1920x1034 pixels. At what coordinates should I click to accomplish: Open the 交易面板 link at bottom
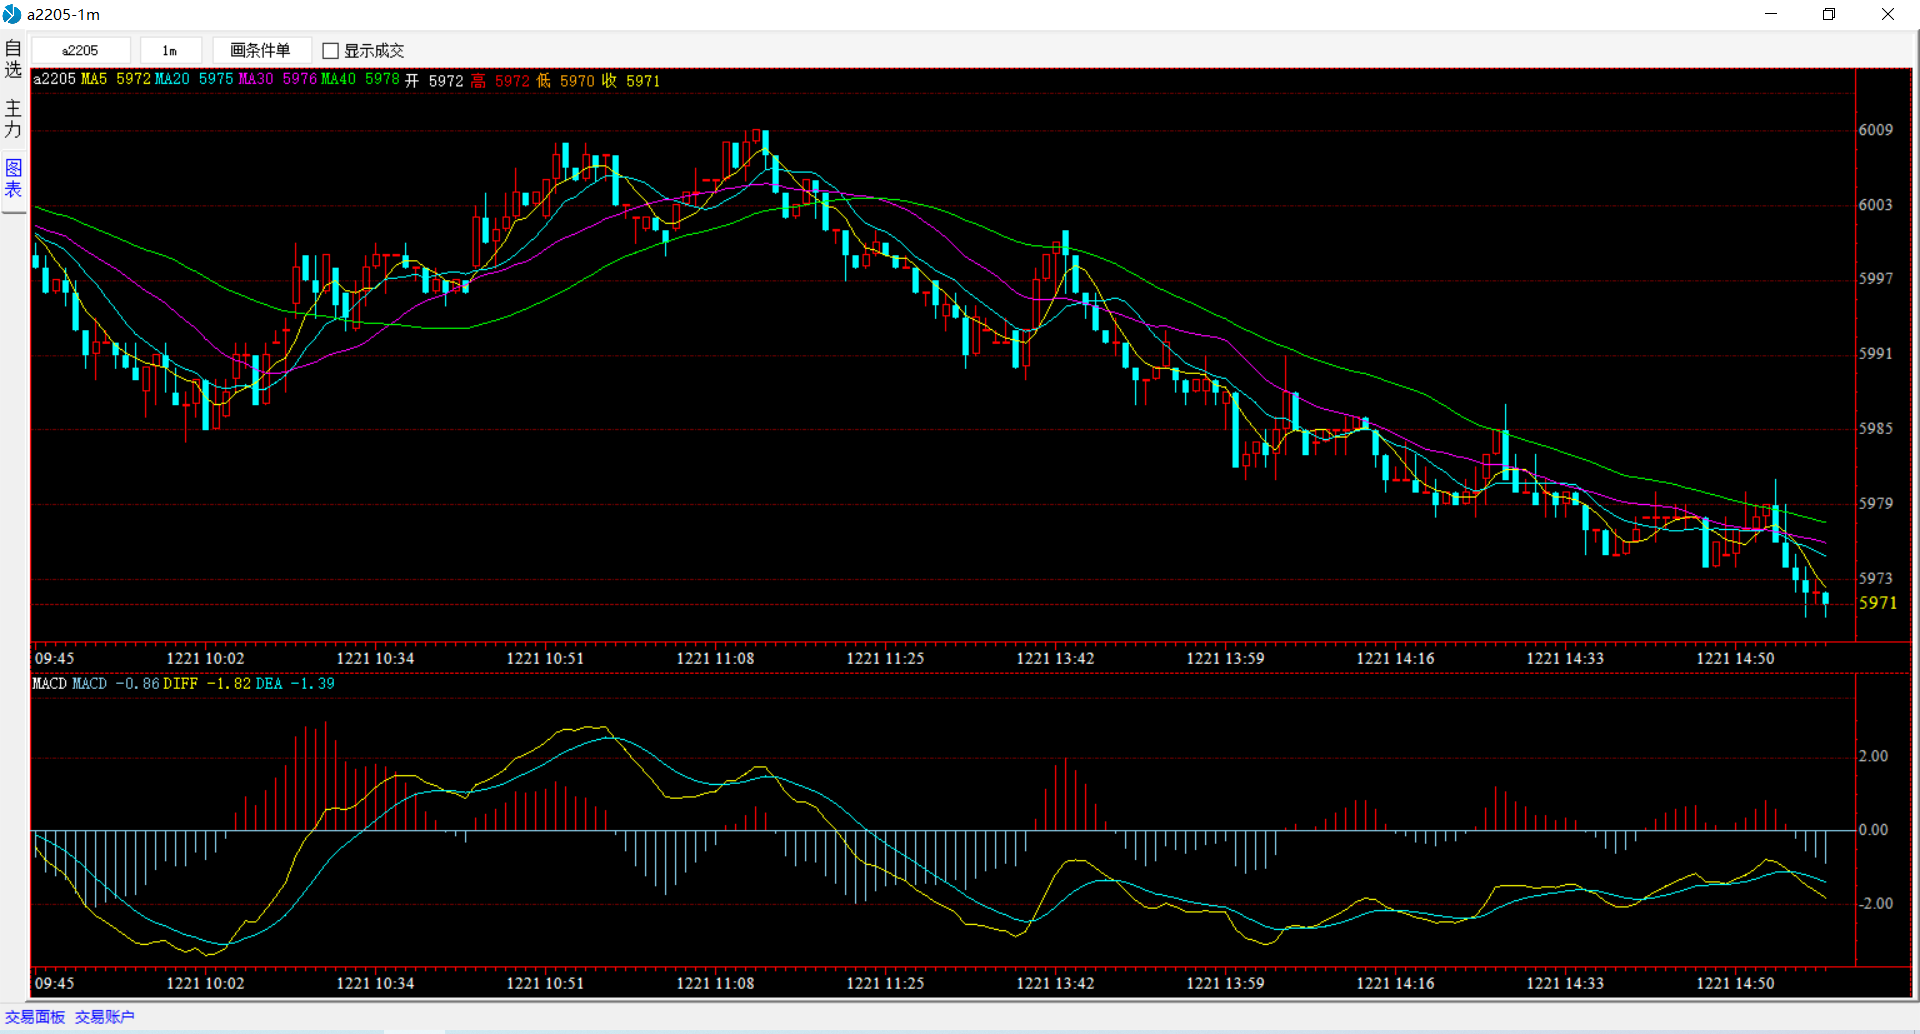(x=35, y=1017)
